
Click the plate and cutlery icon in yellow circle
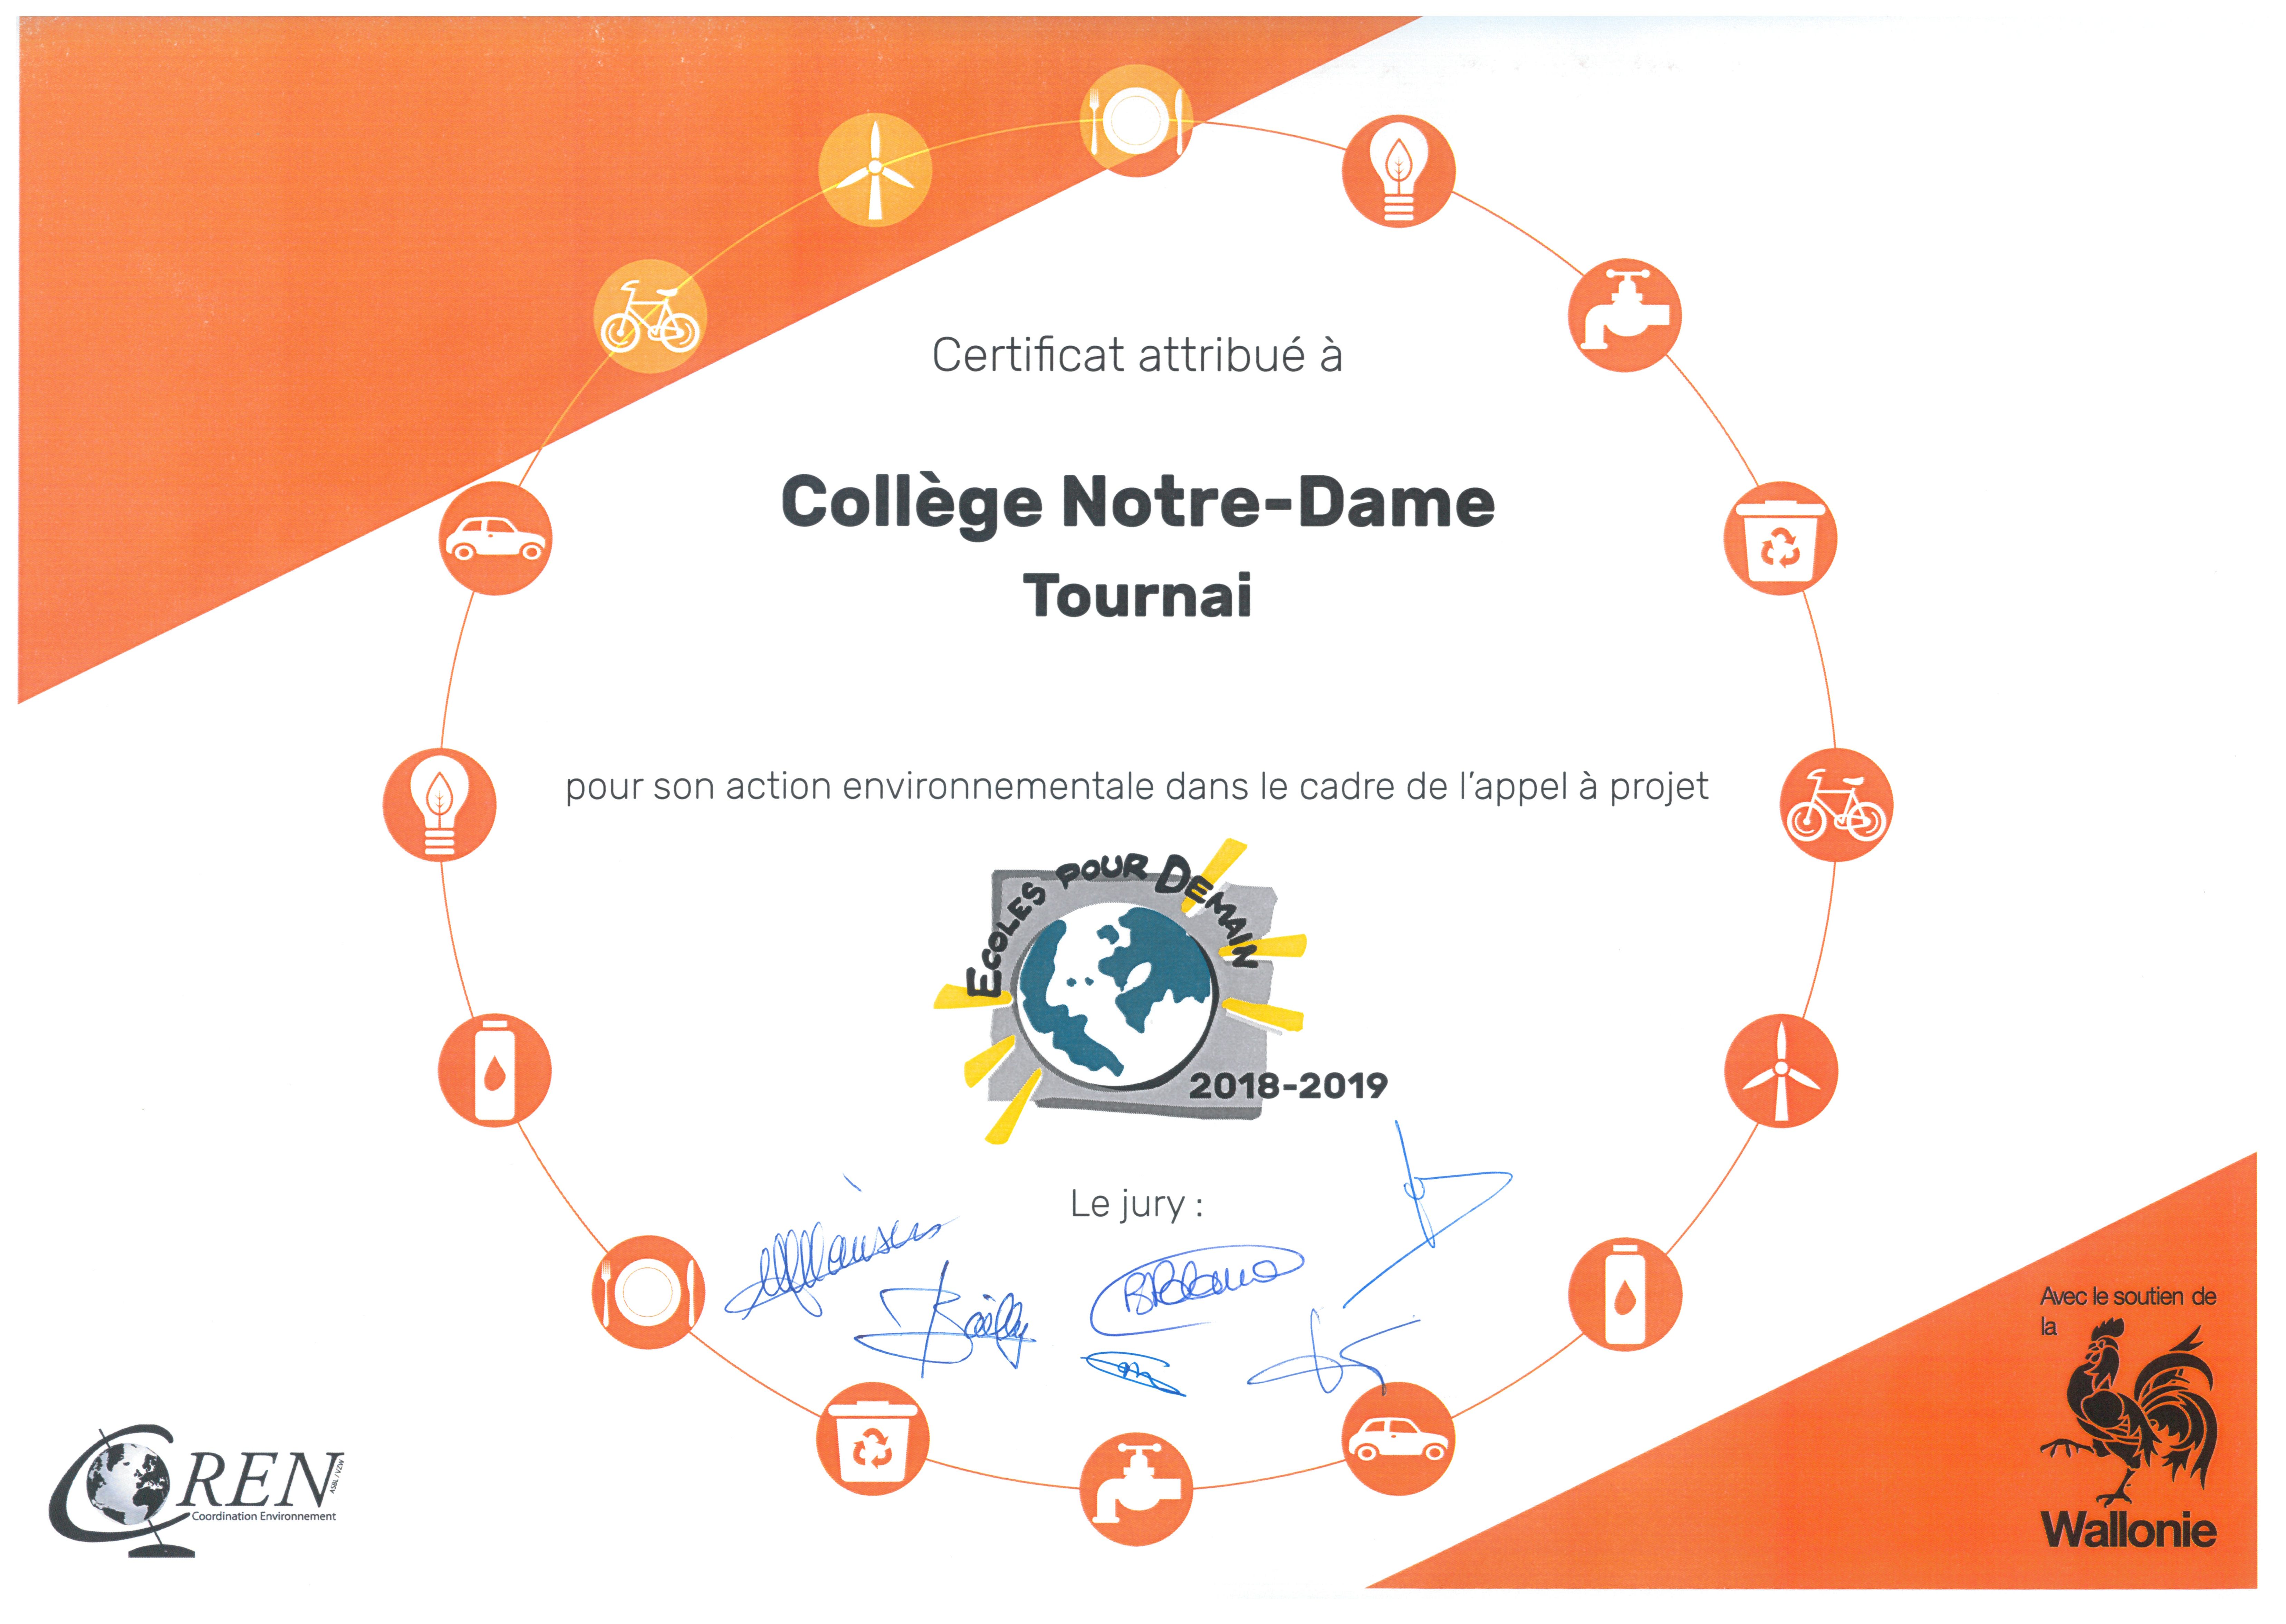click(1137, 120)
